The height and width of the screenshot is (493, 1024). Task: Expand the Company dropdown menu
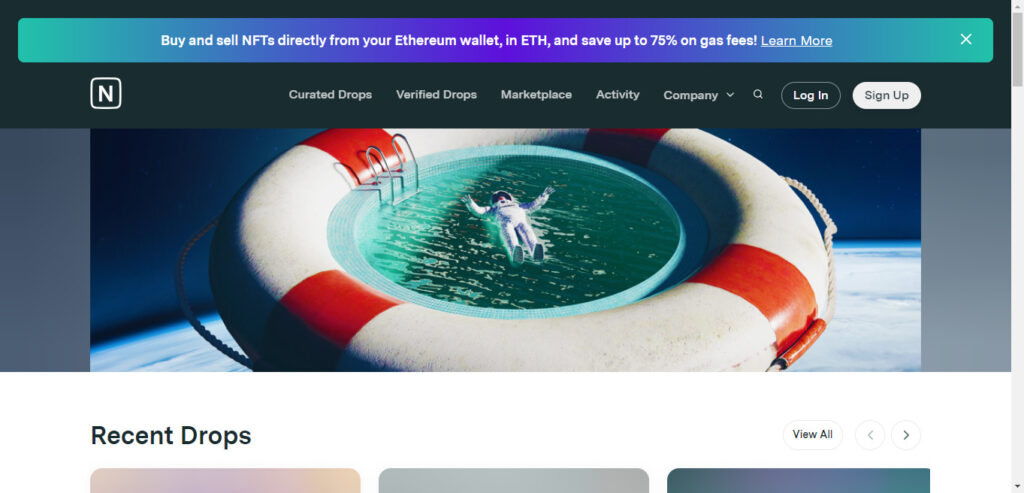coord(699,95)
